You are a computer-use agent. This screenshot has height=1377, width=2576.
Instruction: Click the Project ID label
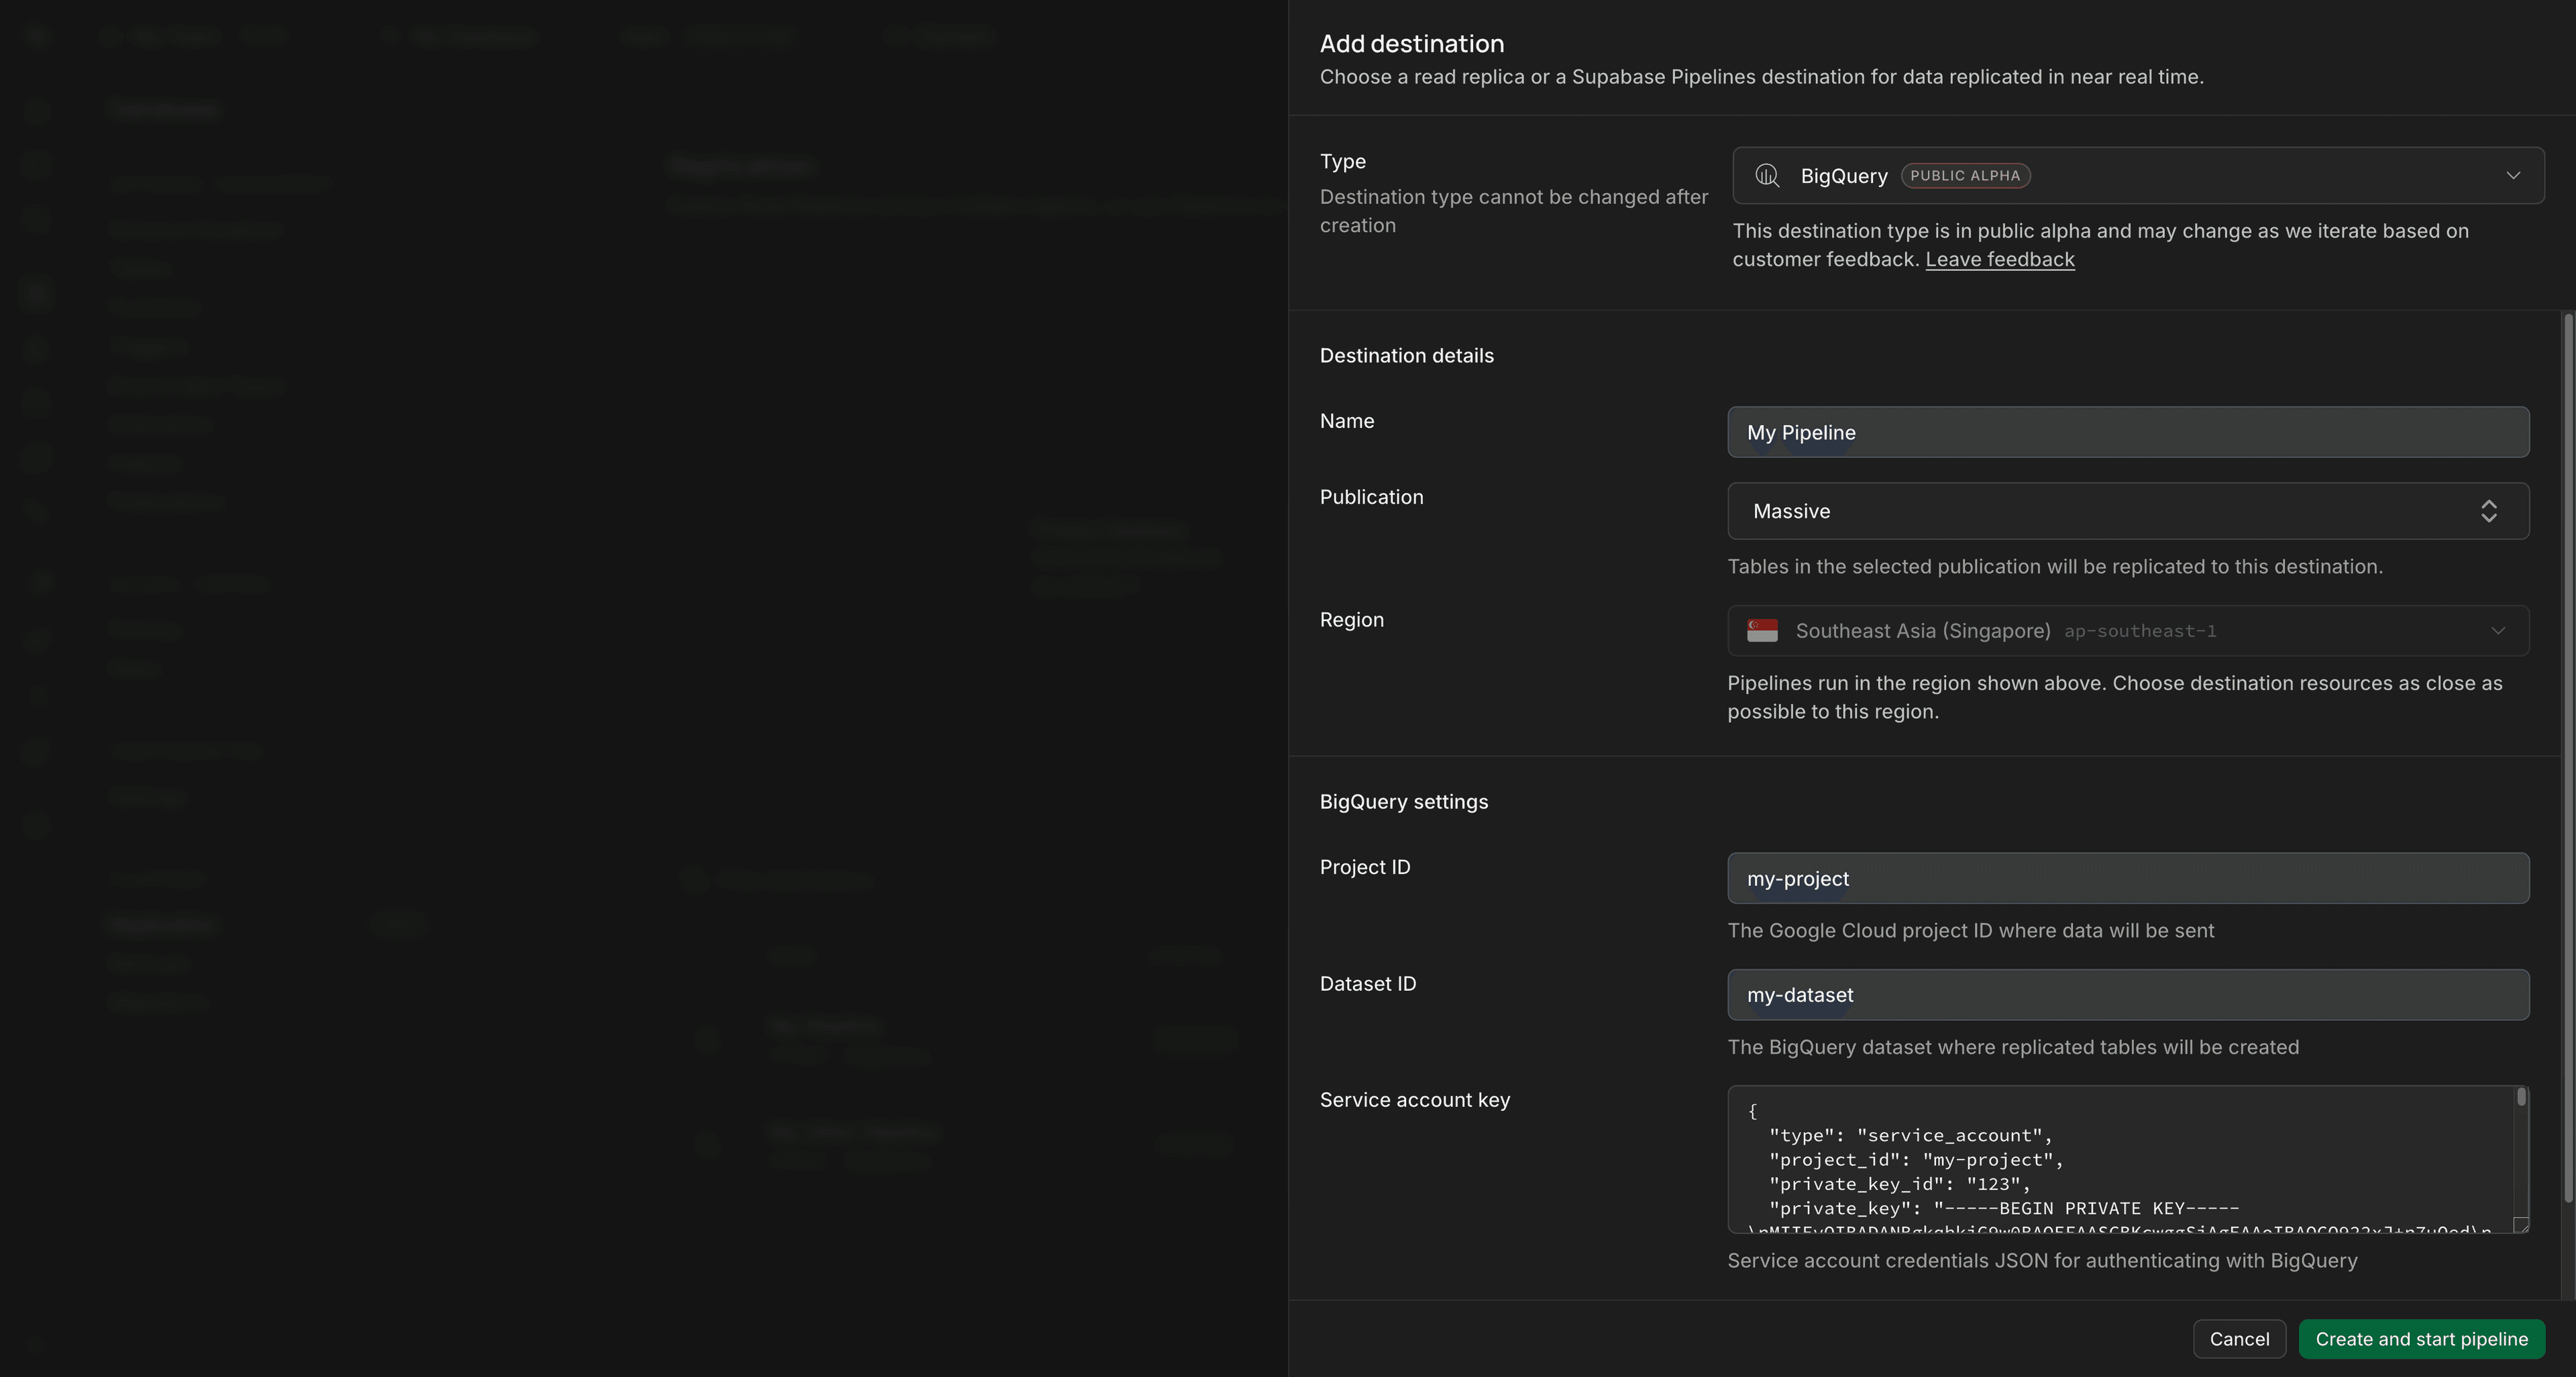pyautogui.click(x=1364, y=867)
